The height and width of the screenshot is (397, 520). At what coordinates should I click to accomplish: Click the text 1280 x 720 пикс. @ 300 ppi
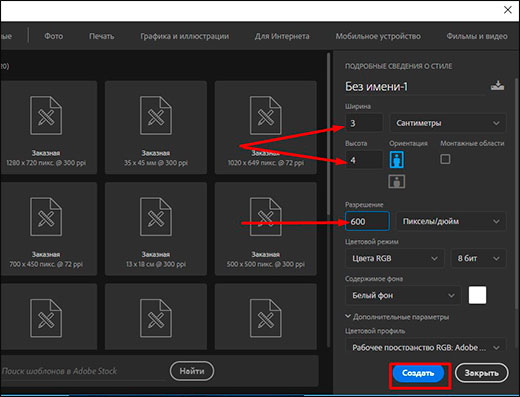point(46,163)
